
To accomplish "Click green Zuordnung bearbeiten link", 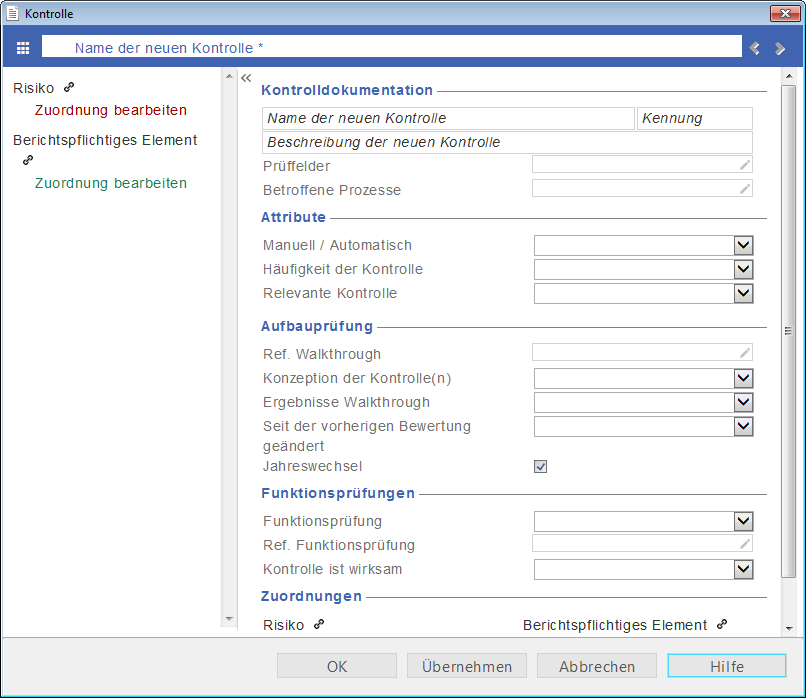I will tap(110, 183).
